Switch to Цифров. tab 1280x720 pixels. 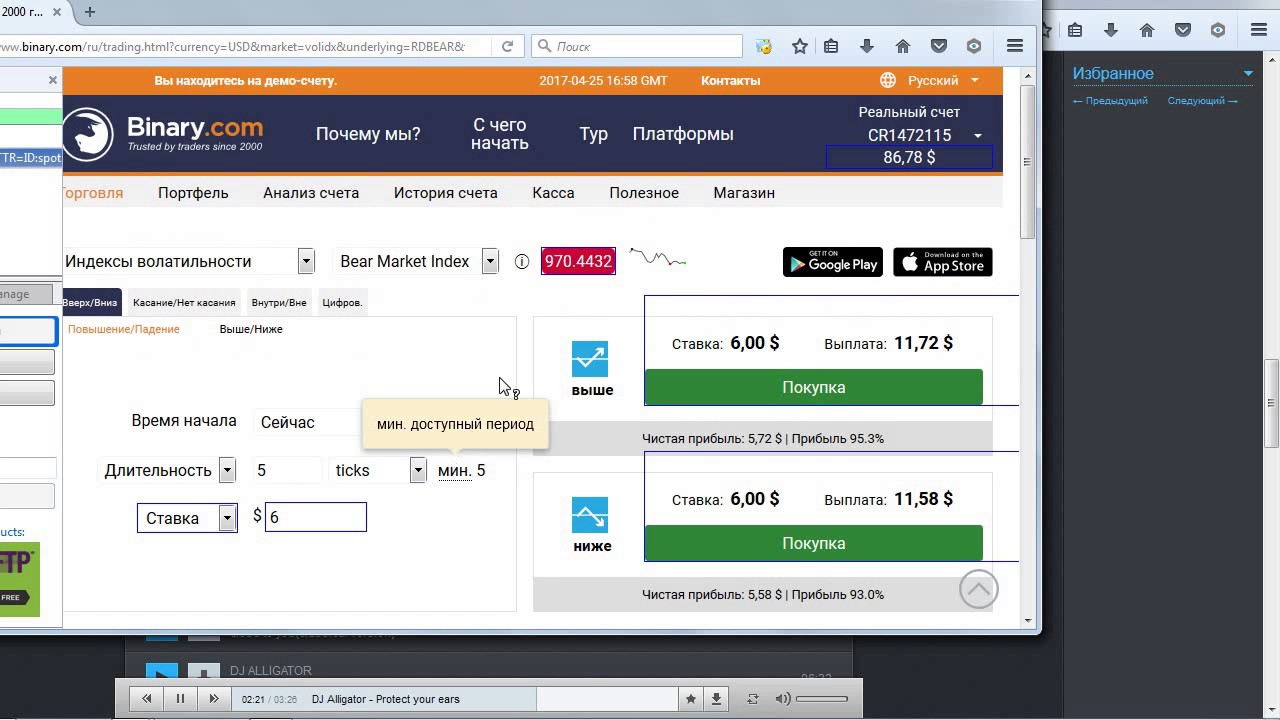point(342,303)
